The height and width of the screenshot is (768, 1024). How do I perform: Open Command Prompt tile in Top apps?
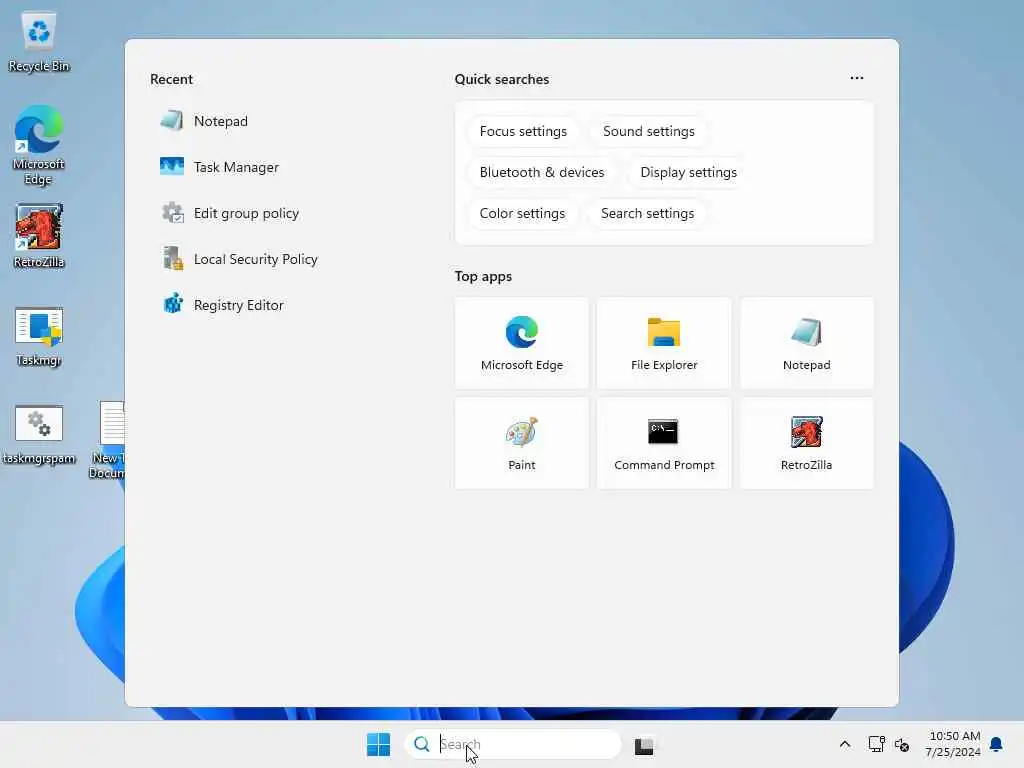(664, 443)
